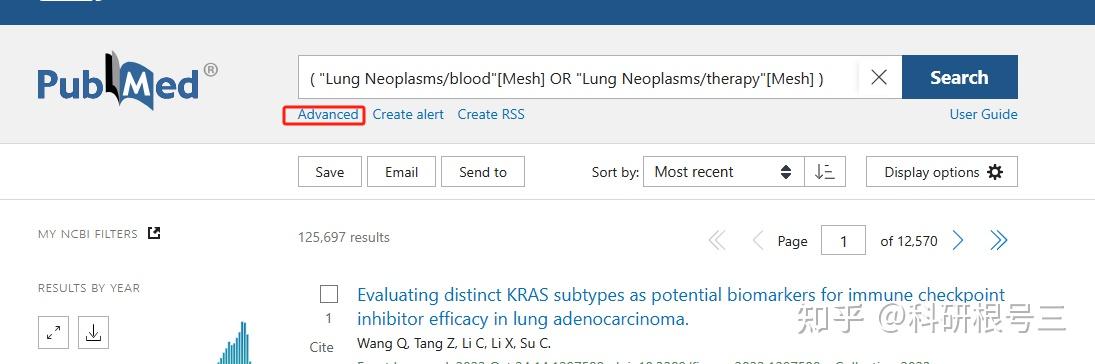The width and height of the screenshot is (1095, 364).
Task: Toggle sort order direction icon
Action: 825,172
